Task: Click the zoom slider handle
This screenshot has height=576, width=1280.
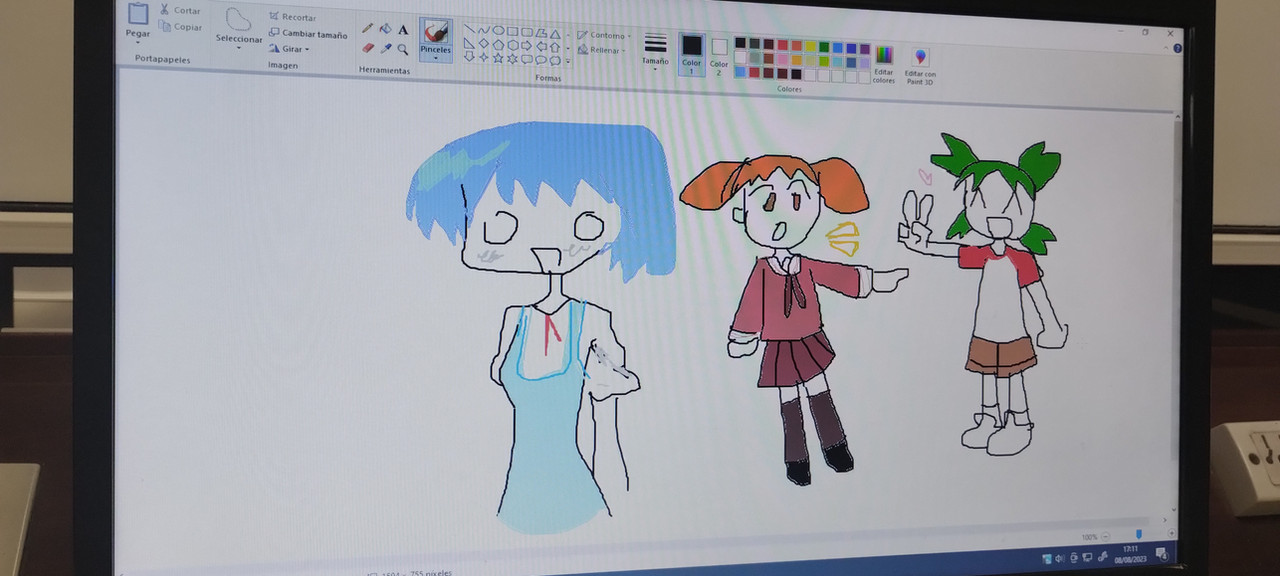Action: coord(1139,534)
